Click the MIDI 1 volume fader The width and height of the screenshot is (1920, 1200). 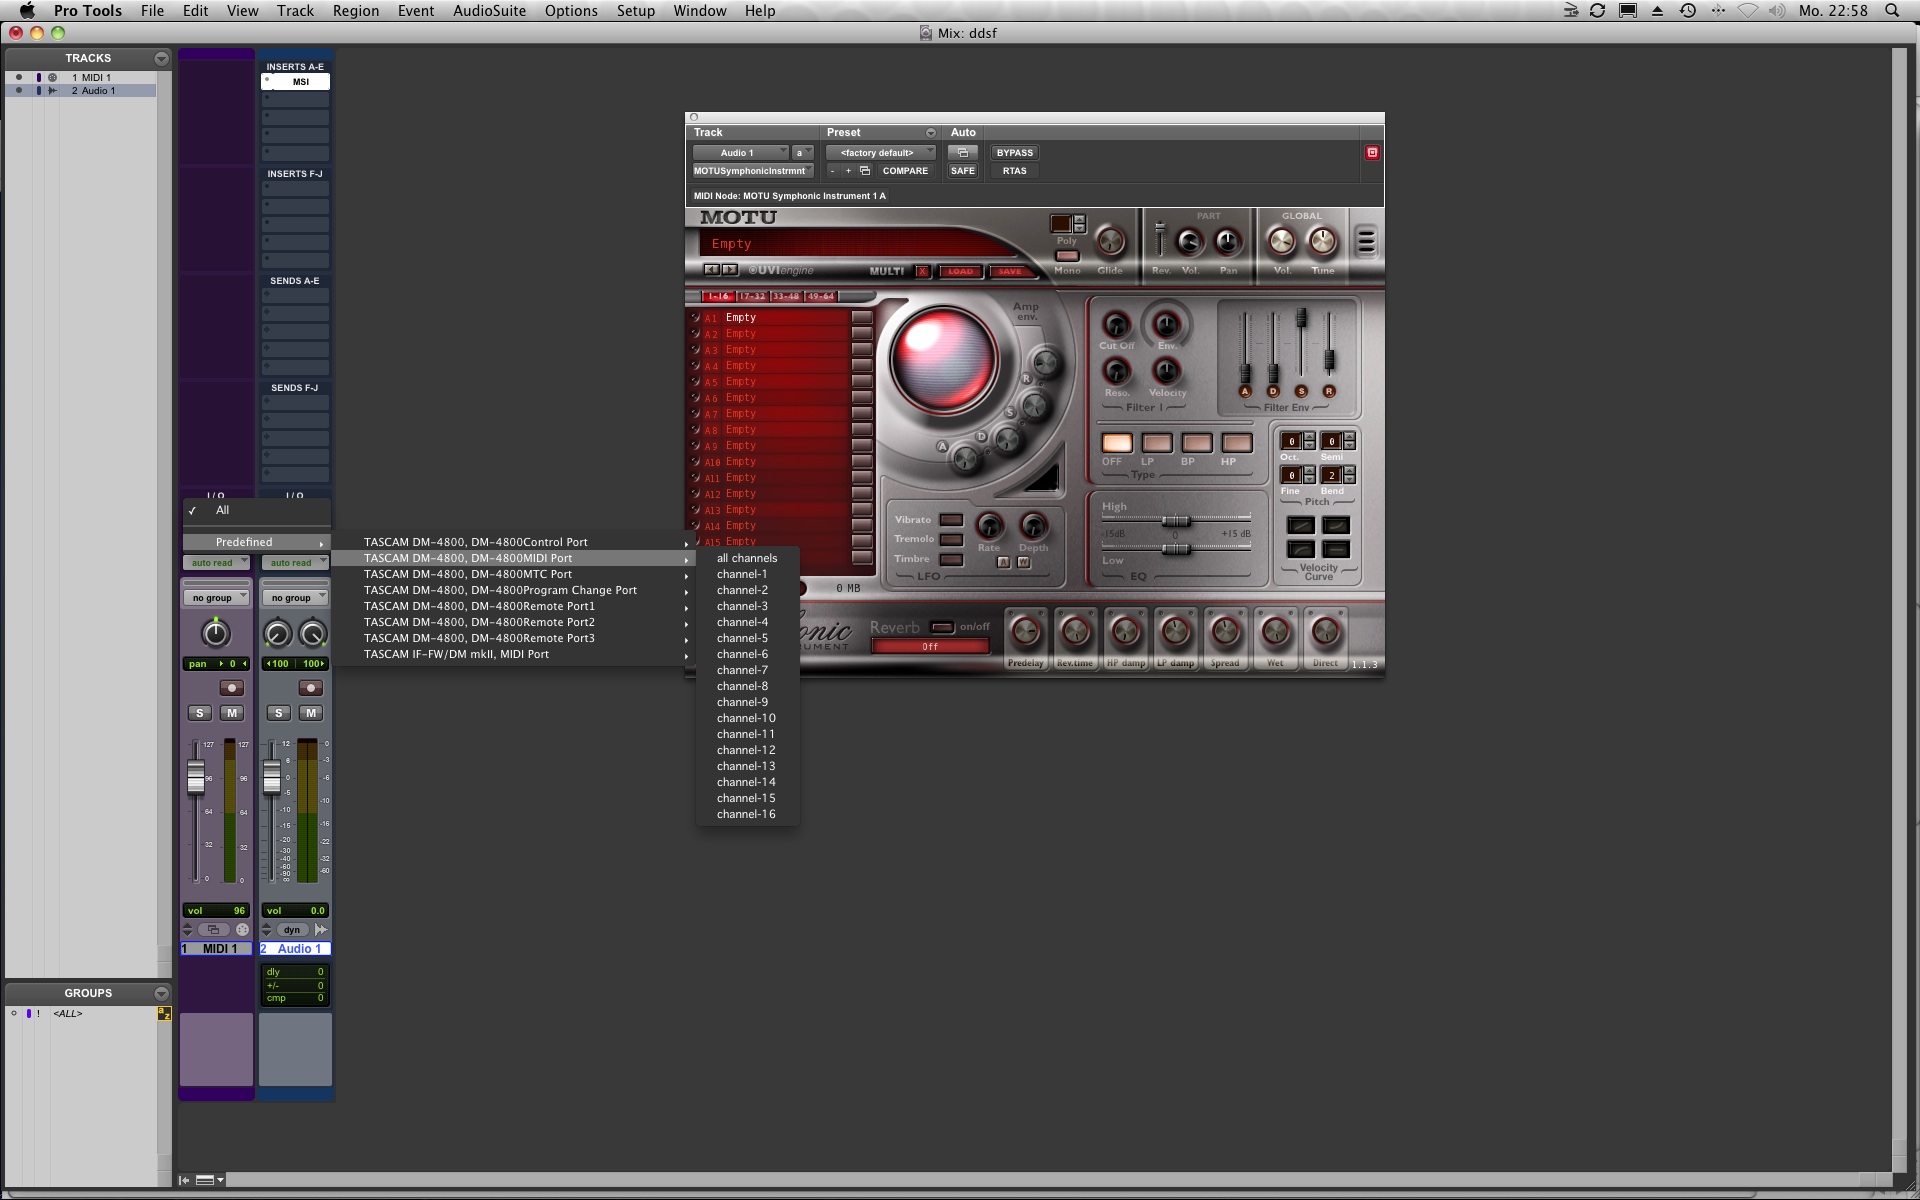tap(196, 777)
